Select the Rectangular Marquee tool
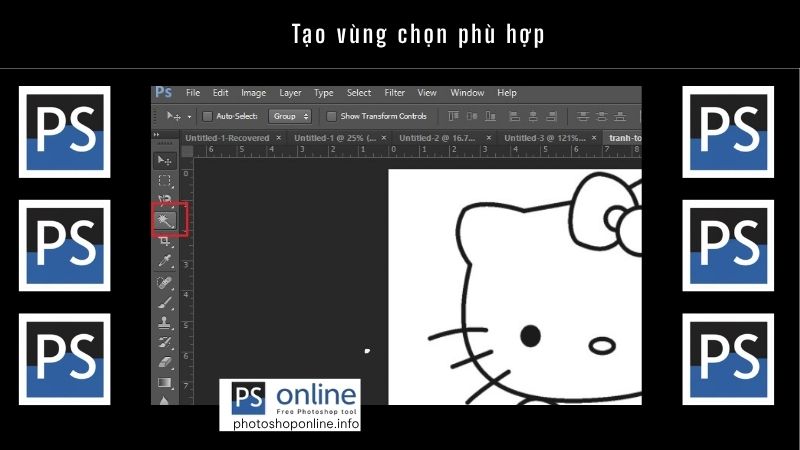 [x=164, y=181]
